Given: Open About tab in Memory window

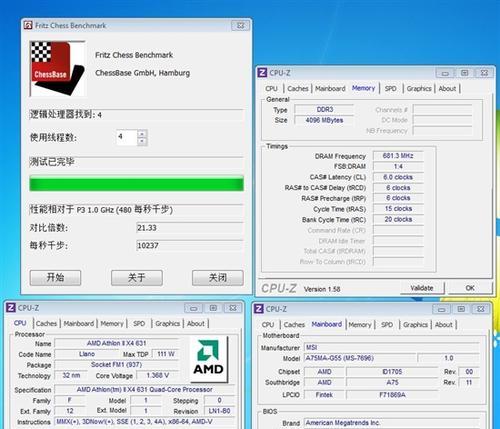Looking at the screenshot, I should coord(447,89).
